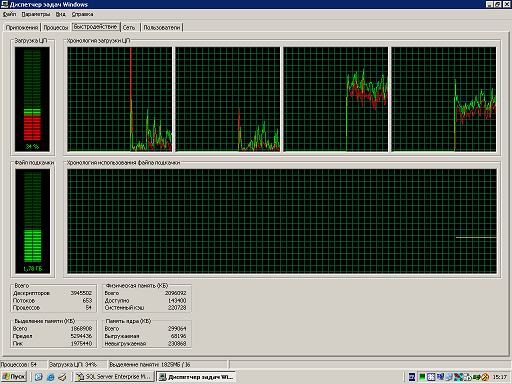
Task: Click the second CPU history graph
Action: pos(228,99)
